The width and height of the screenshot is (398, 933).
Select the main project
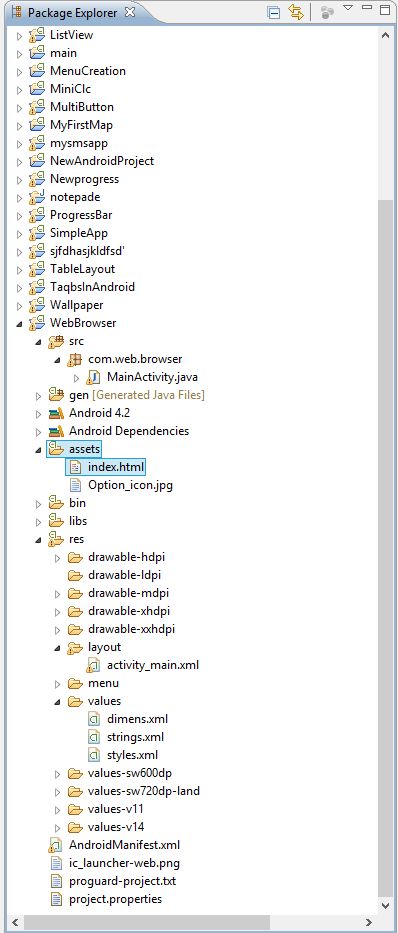[63, 53]
